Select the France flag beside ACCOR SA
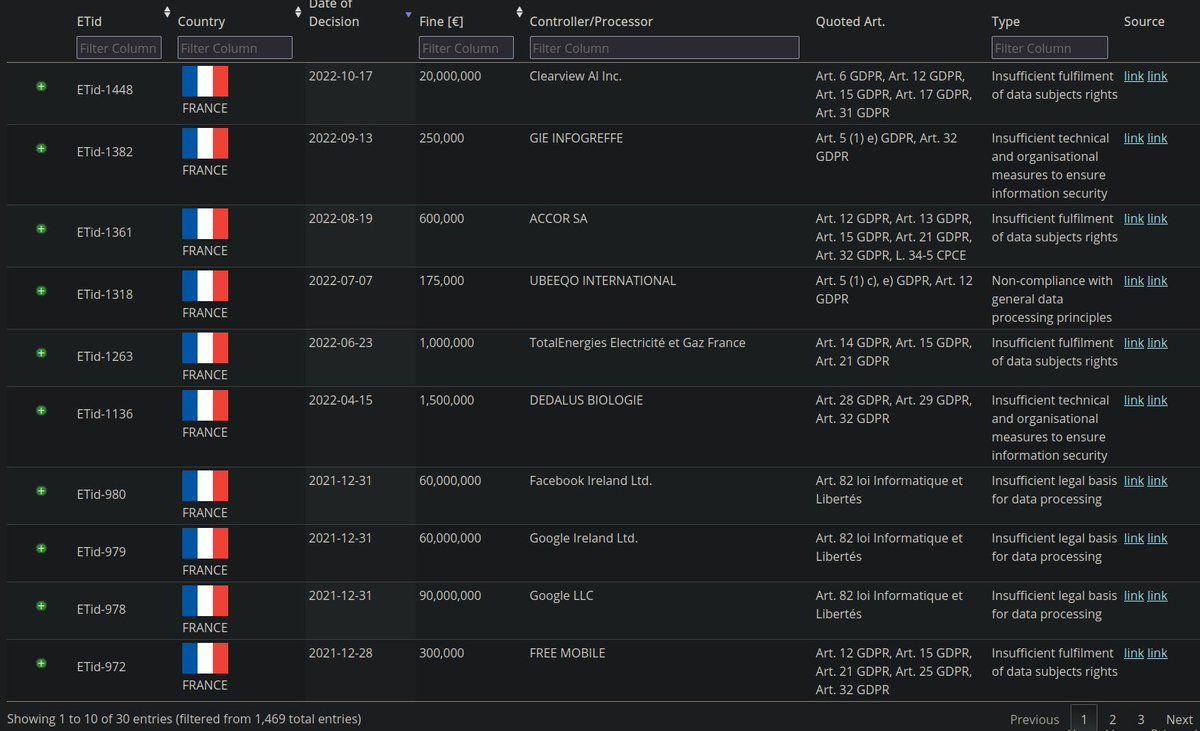Image resolution: width=1200 pixels, height=731 pixels. [205, 224]
